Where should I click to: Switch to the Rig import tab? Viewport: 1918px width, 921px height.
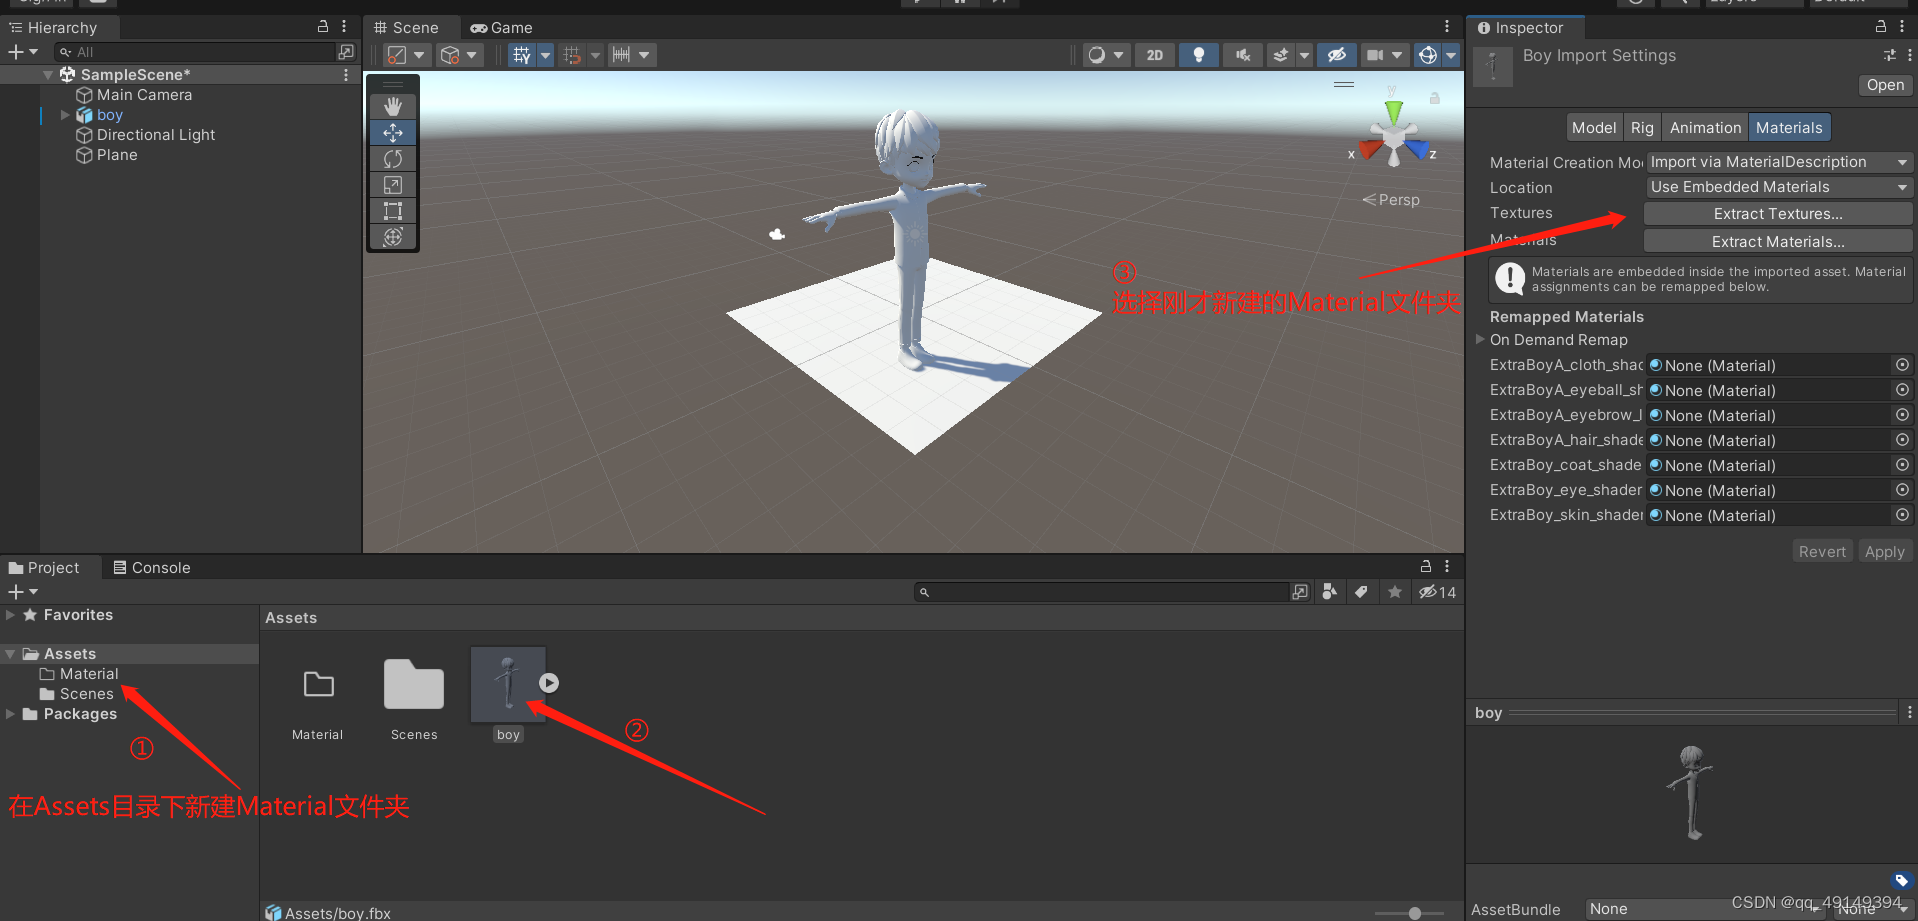point(1642,127)
